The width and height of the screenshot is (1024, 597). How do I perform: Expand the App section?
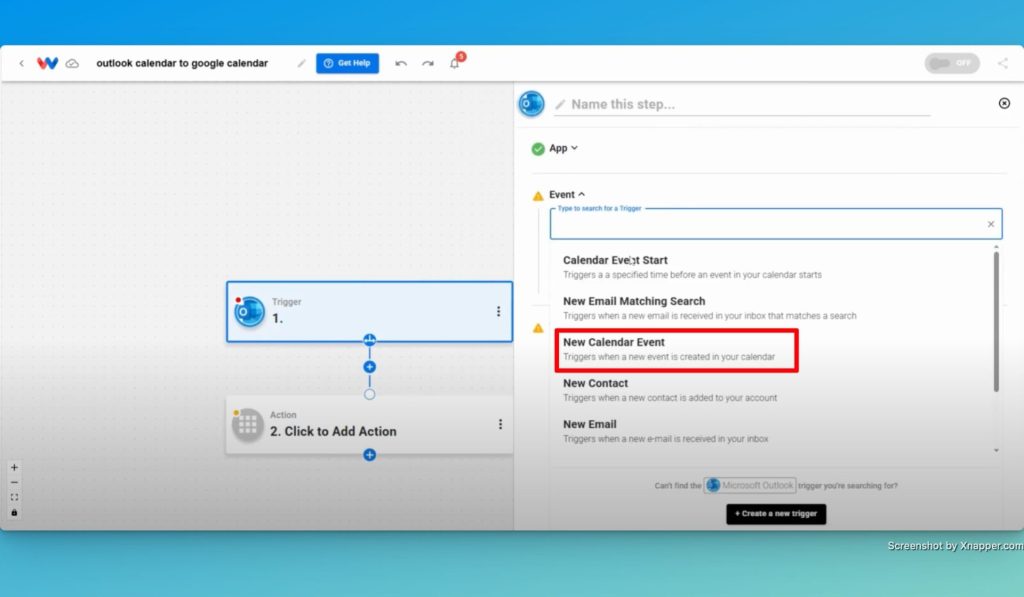pyautogui.click(x=564, y=148)
